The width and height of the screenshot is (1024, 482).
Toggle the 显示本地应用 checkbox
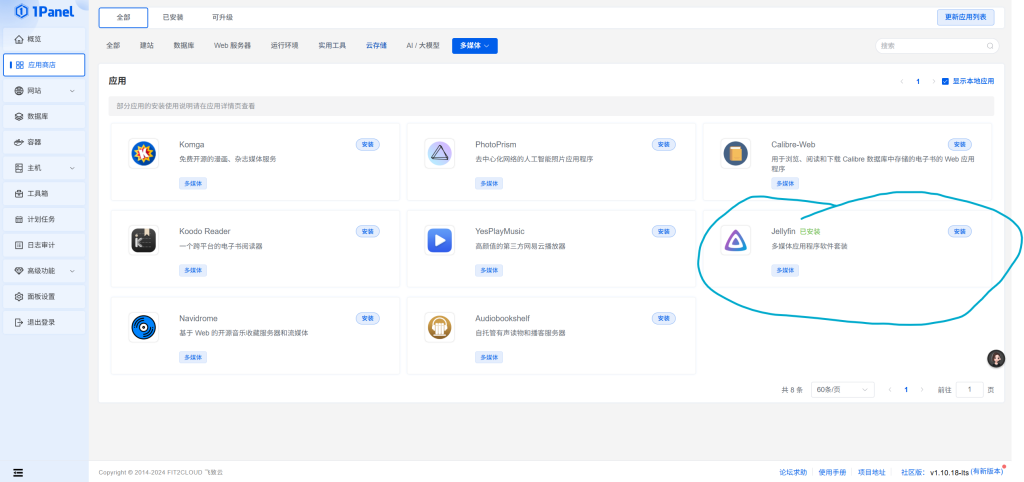pos(946,81)
